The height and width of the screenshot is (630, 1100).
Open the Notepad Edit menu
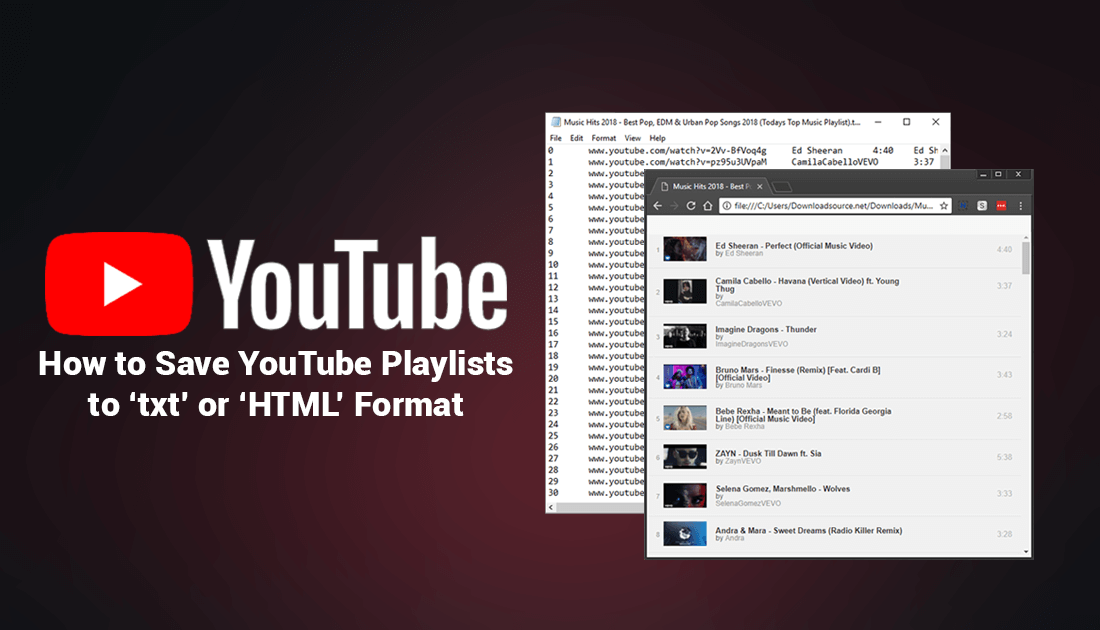click(577, 138)
